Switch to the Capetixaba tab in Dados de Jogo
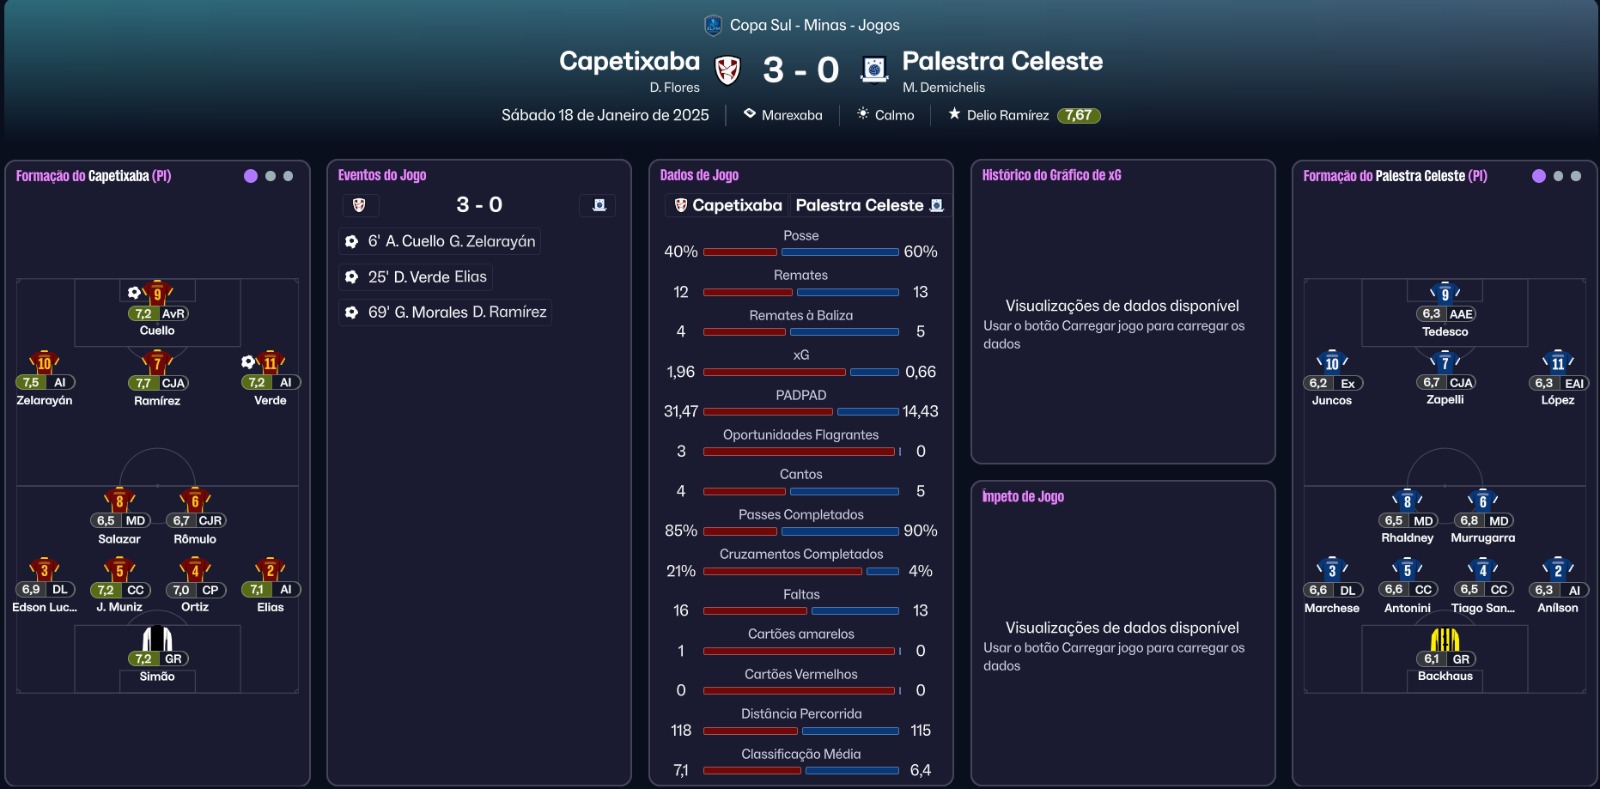The height and width of the screenshot is (789, 1600). point(728,205)
